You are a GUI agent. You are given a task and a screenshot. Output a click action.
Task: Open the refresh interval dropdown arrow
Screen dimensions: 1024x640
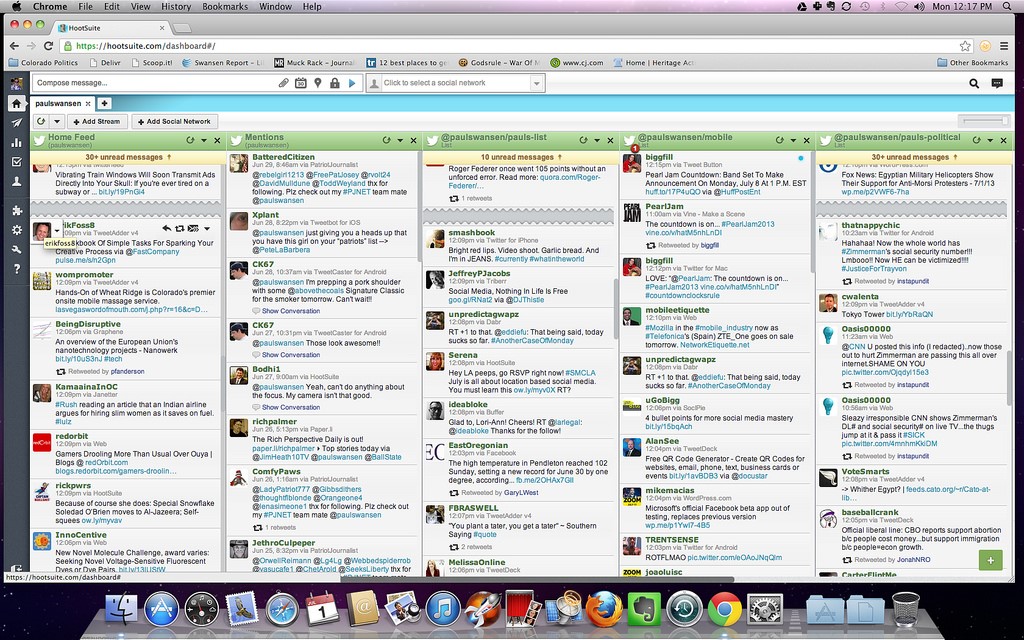click(57, 121)
